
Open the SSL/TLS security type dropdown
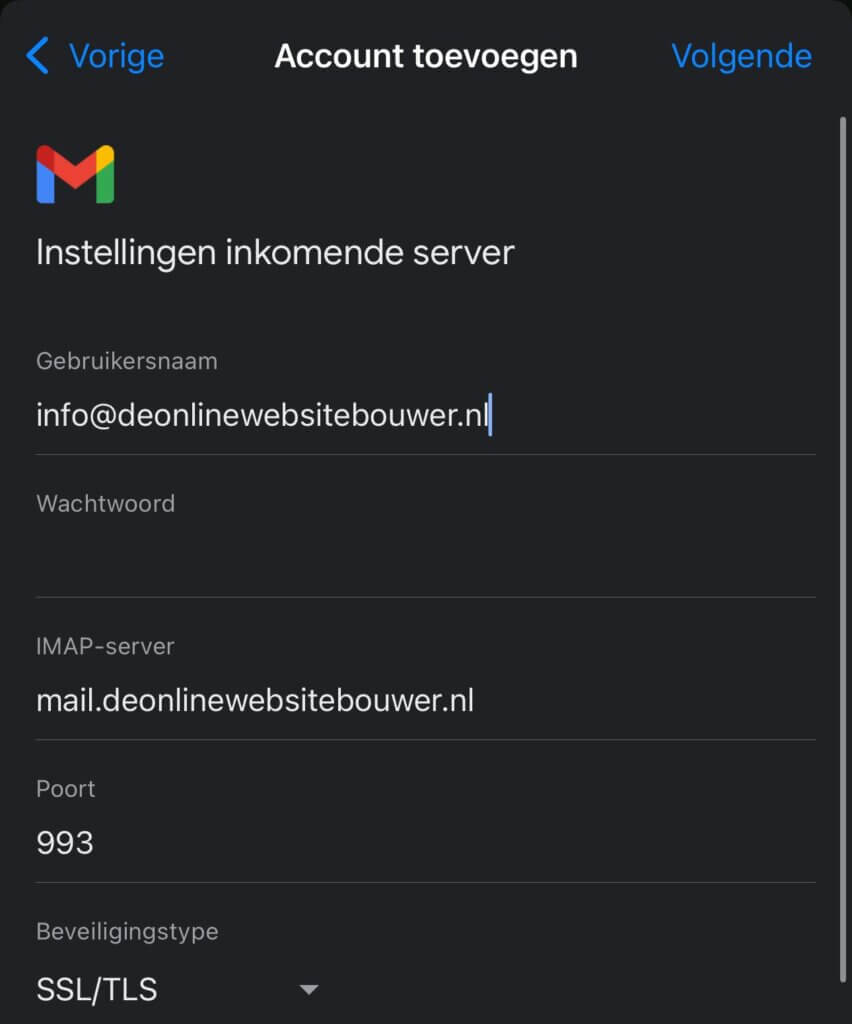(178, 989)
